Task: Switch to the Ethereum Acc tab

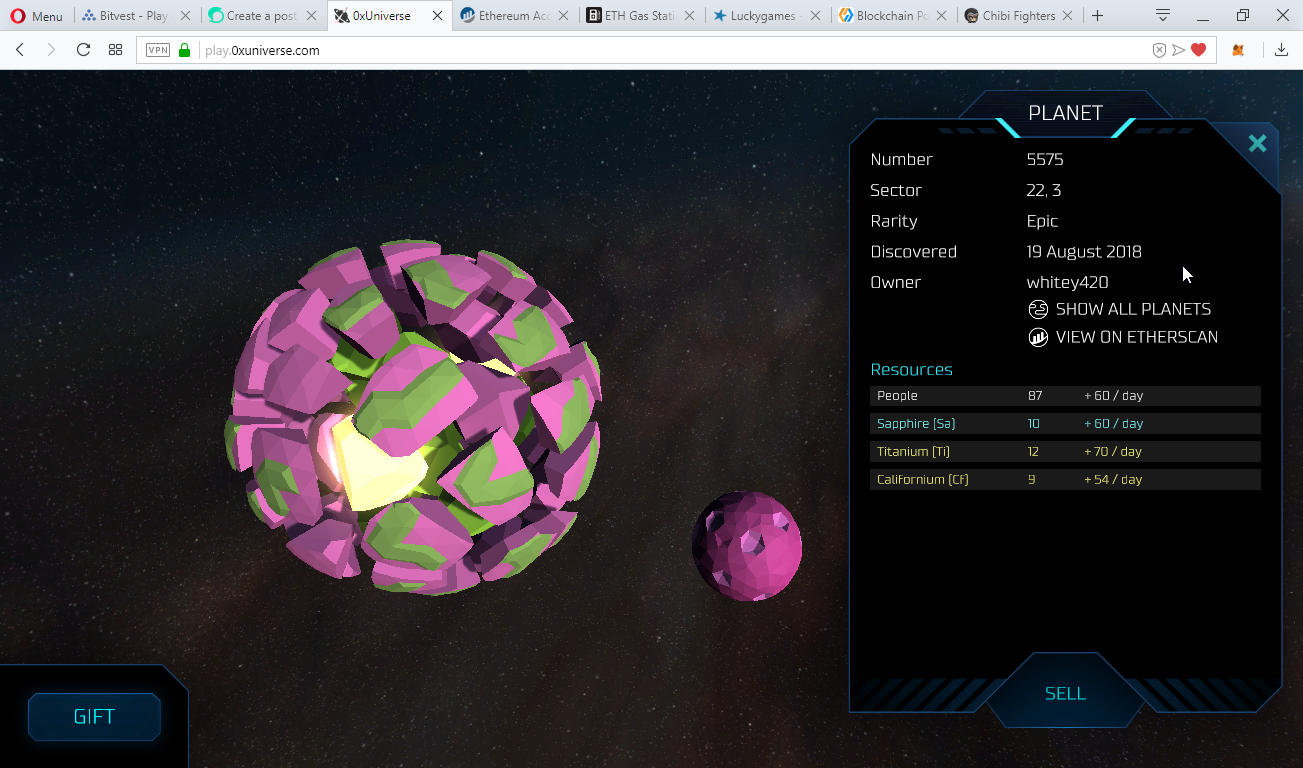Action: click(516, 16)
